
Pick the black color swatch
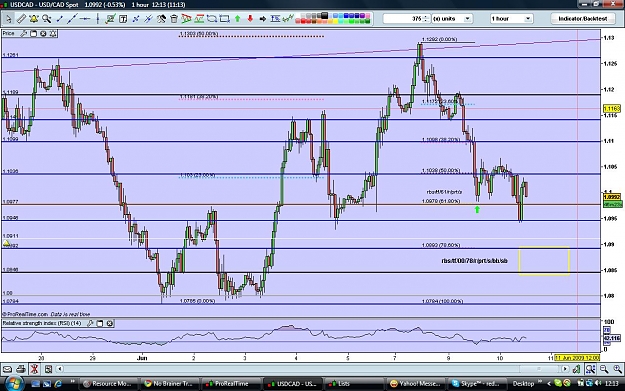[x=324, y=16]
